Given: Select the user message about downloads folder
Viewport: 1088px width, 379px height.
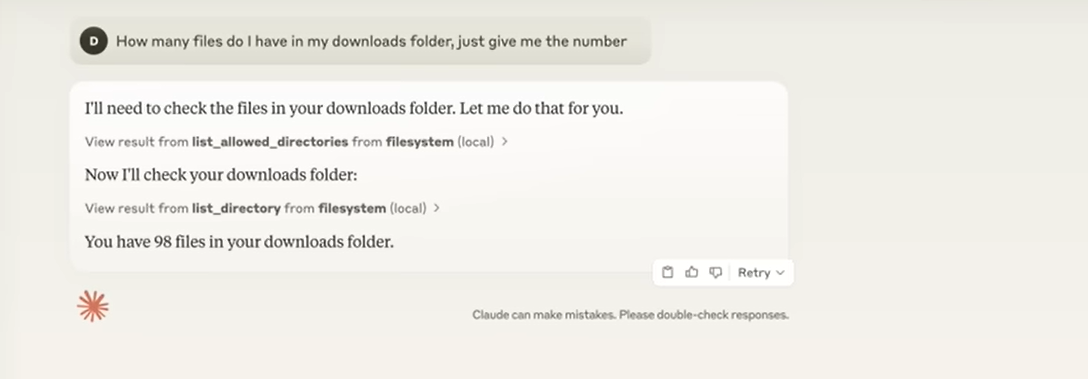Looking at the screenshot, I should pyautogui.click(x=371, y=42).
